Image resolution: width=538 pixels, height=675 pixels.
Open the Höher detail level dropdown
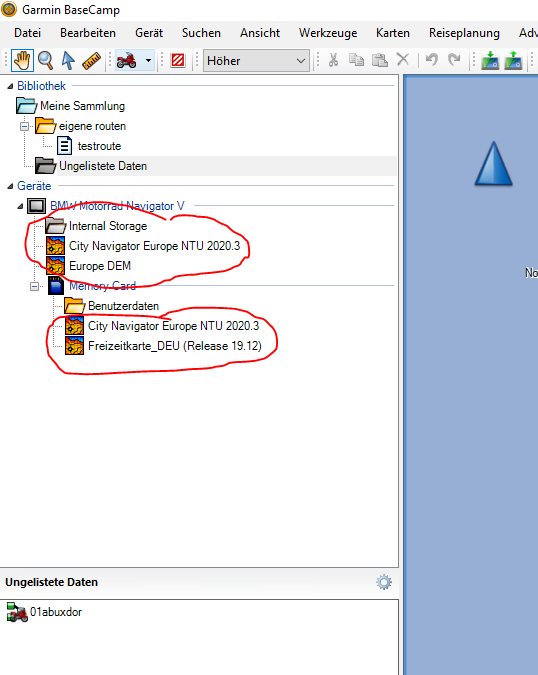(256, 61)
